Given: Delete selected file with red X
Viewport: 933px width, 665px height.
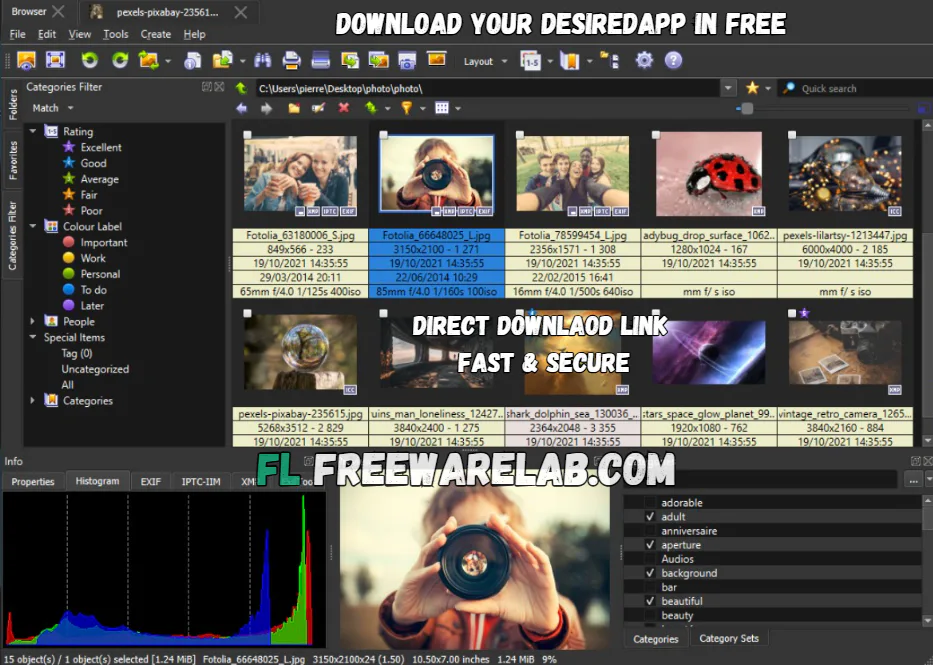Looking at the screenshot, I should [344, 108].
